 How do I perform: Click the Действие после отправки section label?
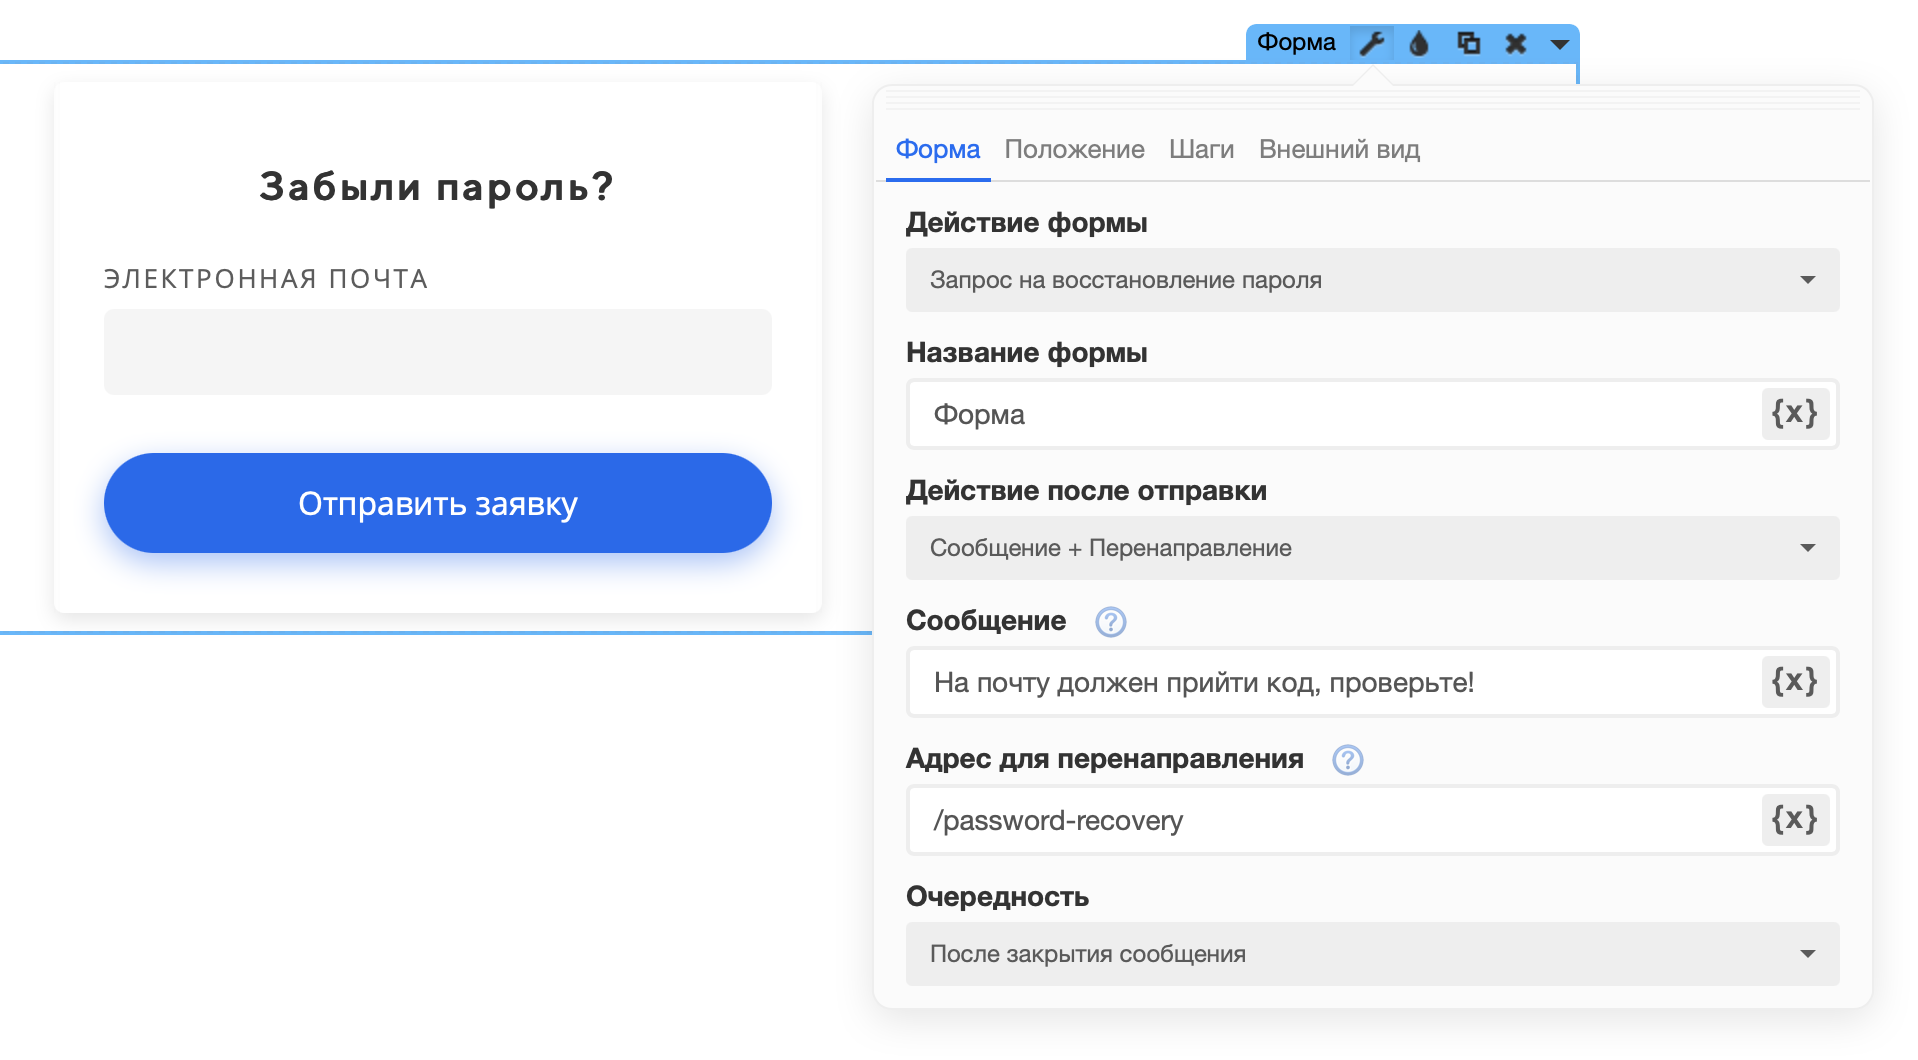coord(1086,490)
